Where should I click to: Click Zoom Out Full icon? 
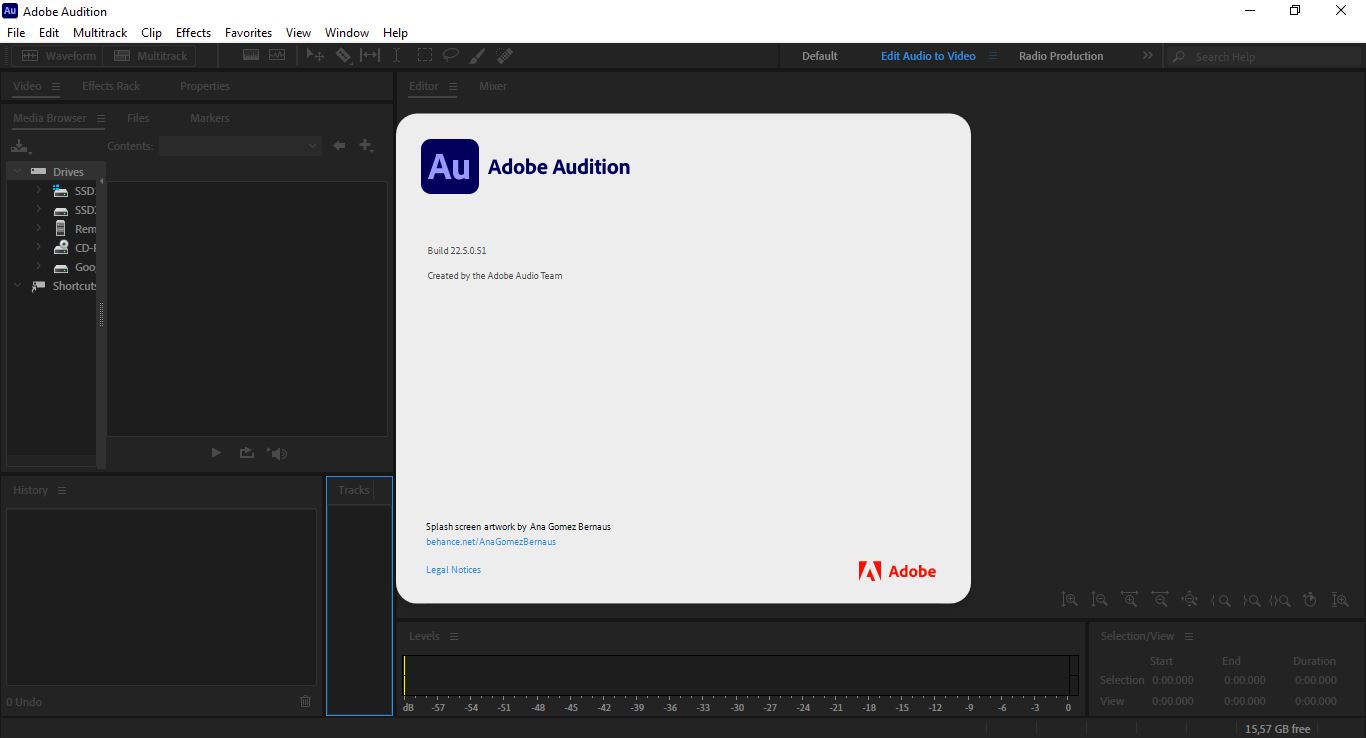pos(1190,600)
